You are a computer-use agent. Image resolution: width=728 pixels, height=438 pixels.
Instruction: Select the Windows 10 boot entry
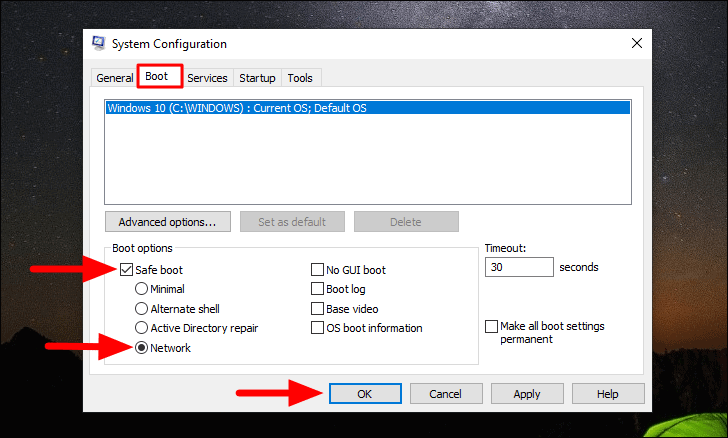tap(368, 108)
